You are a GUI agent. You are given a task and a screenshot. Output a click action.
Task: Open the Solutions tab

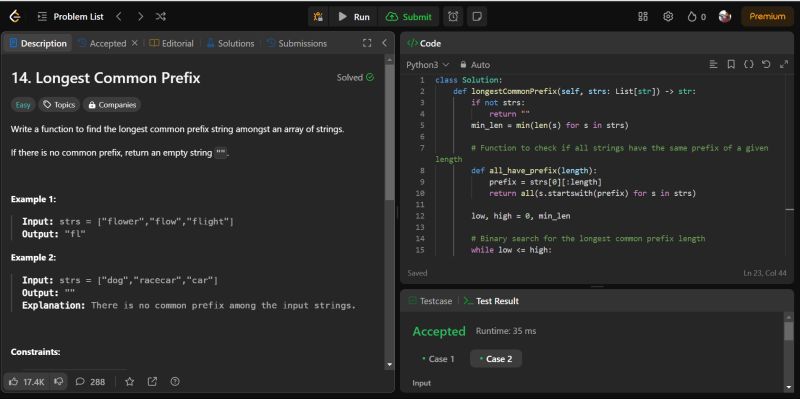point(231,44)
